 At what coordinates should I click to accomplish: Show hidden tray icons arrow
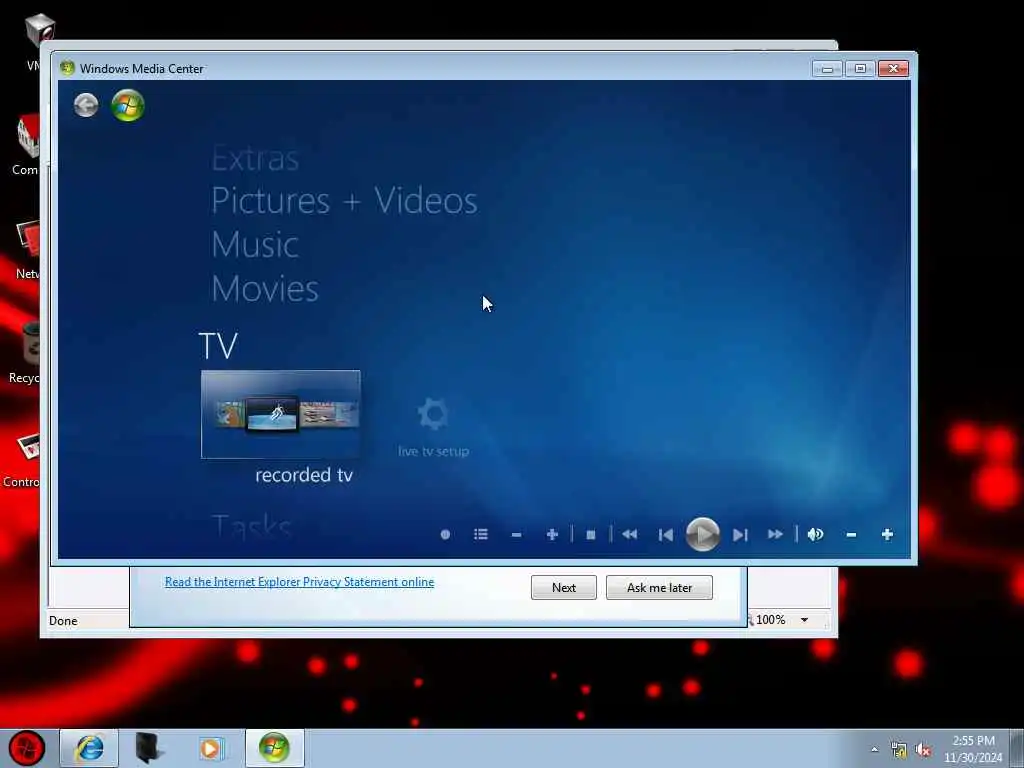874,749
